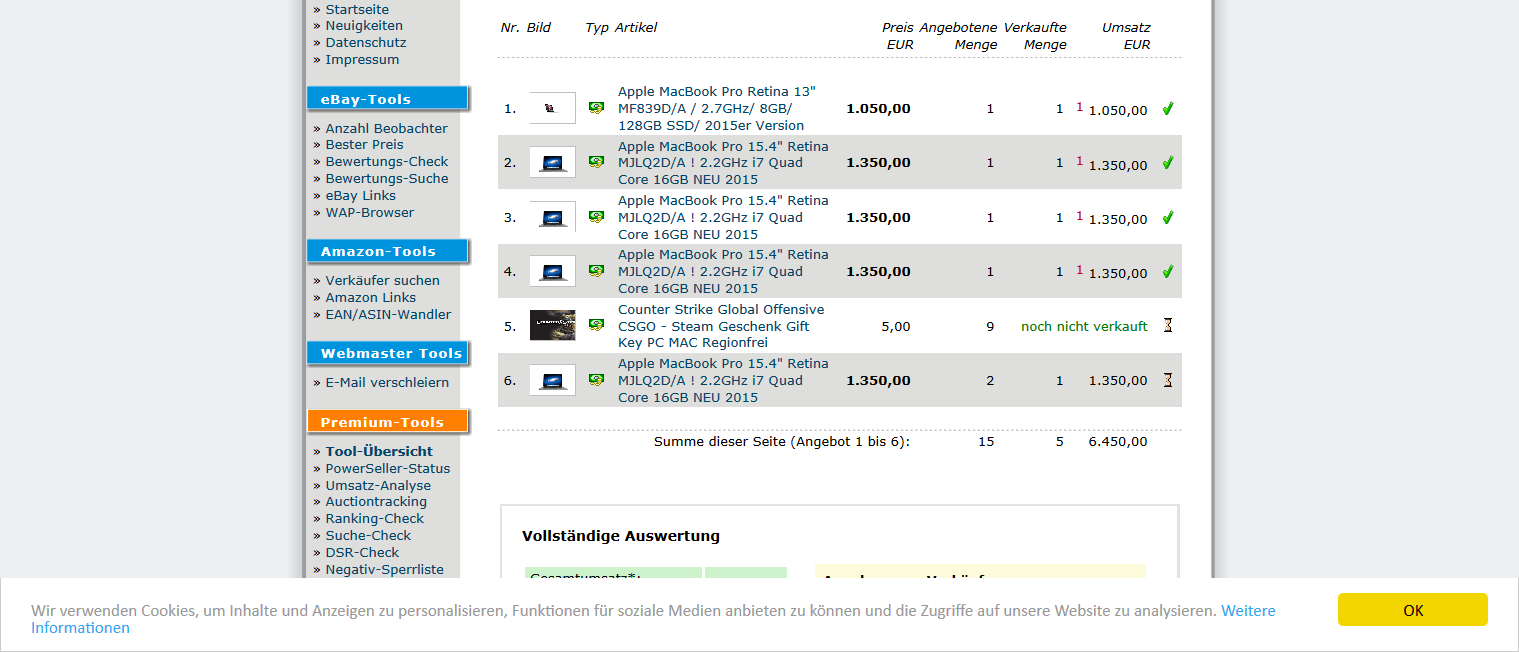Click the Artikel column header
The width and height of the screenshot is (1519, 652).
(636, 28)
